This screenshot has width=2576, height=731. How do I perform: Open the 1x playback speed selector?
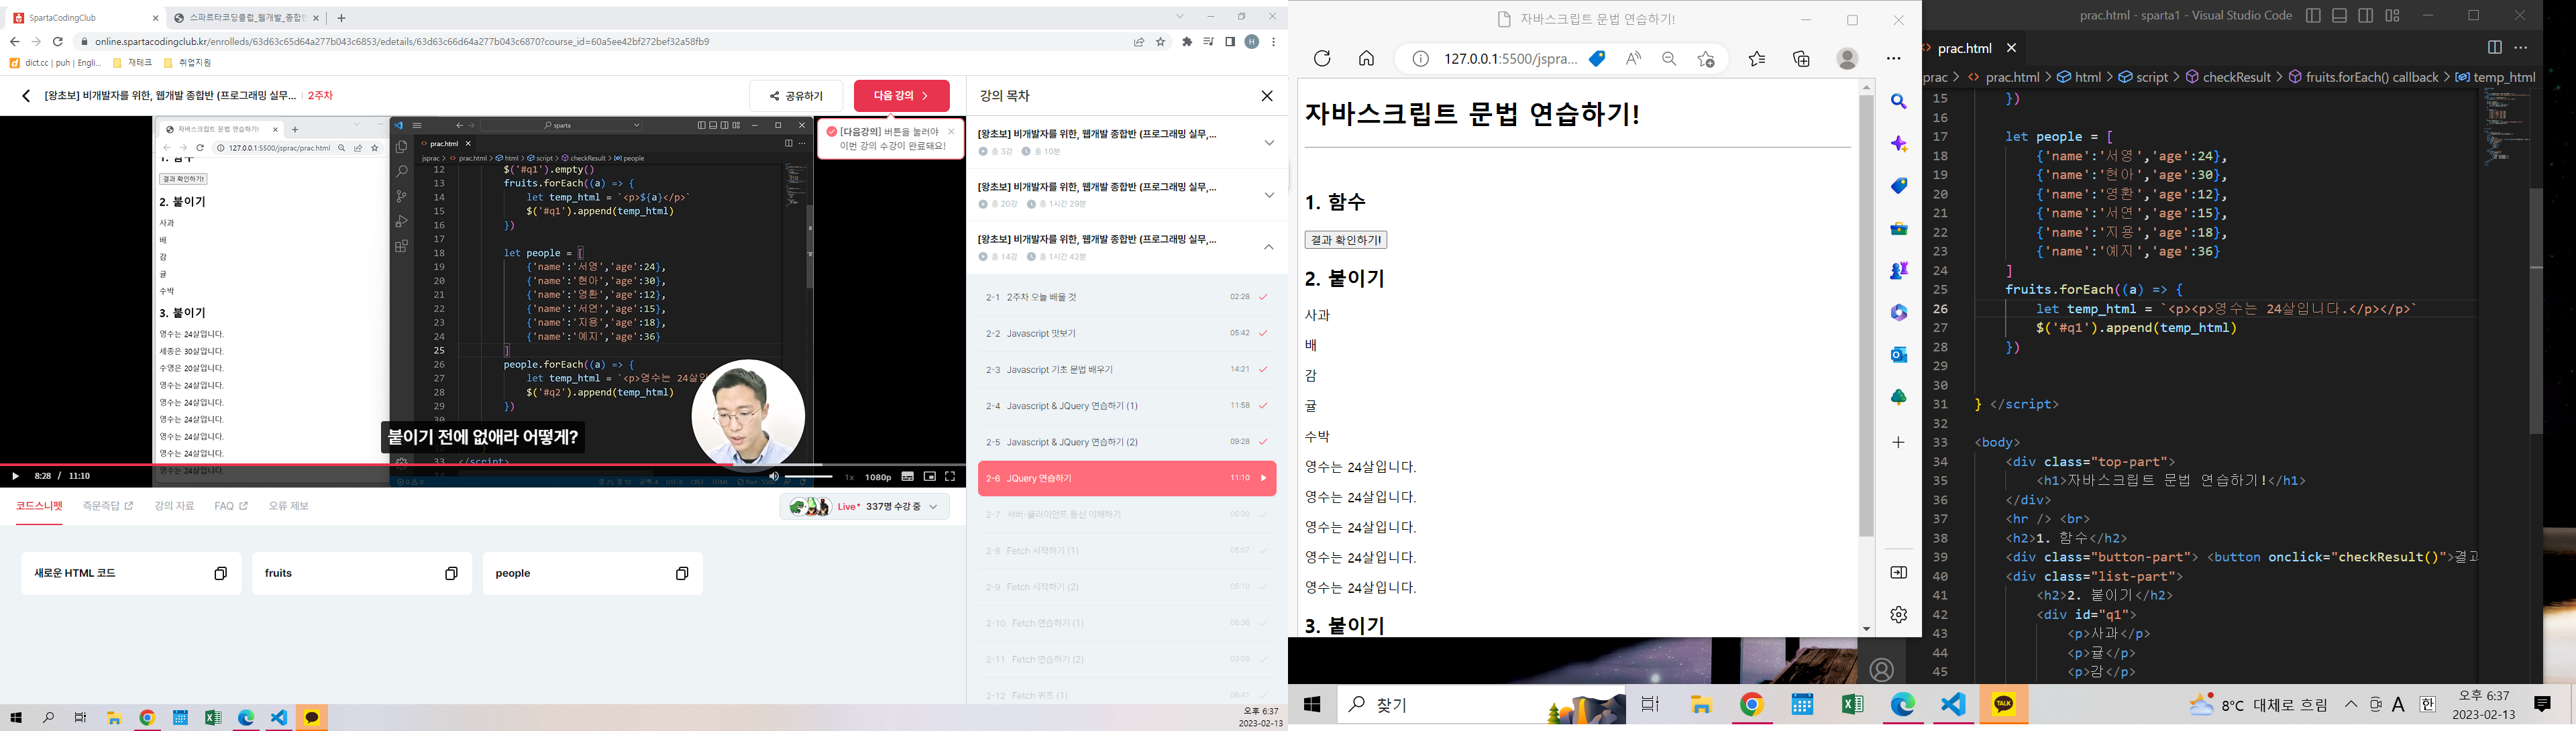(x=849, y=477)
